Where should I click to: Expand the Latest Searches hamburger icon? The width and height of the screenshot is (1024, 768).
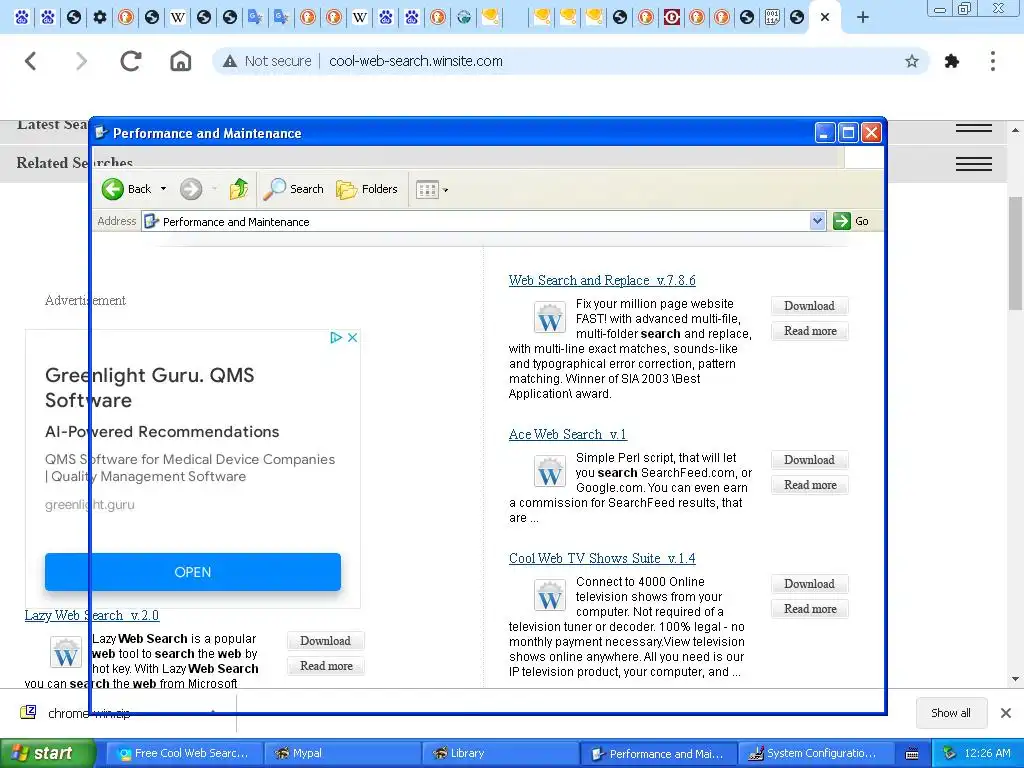[974, 129]
